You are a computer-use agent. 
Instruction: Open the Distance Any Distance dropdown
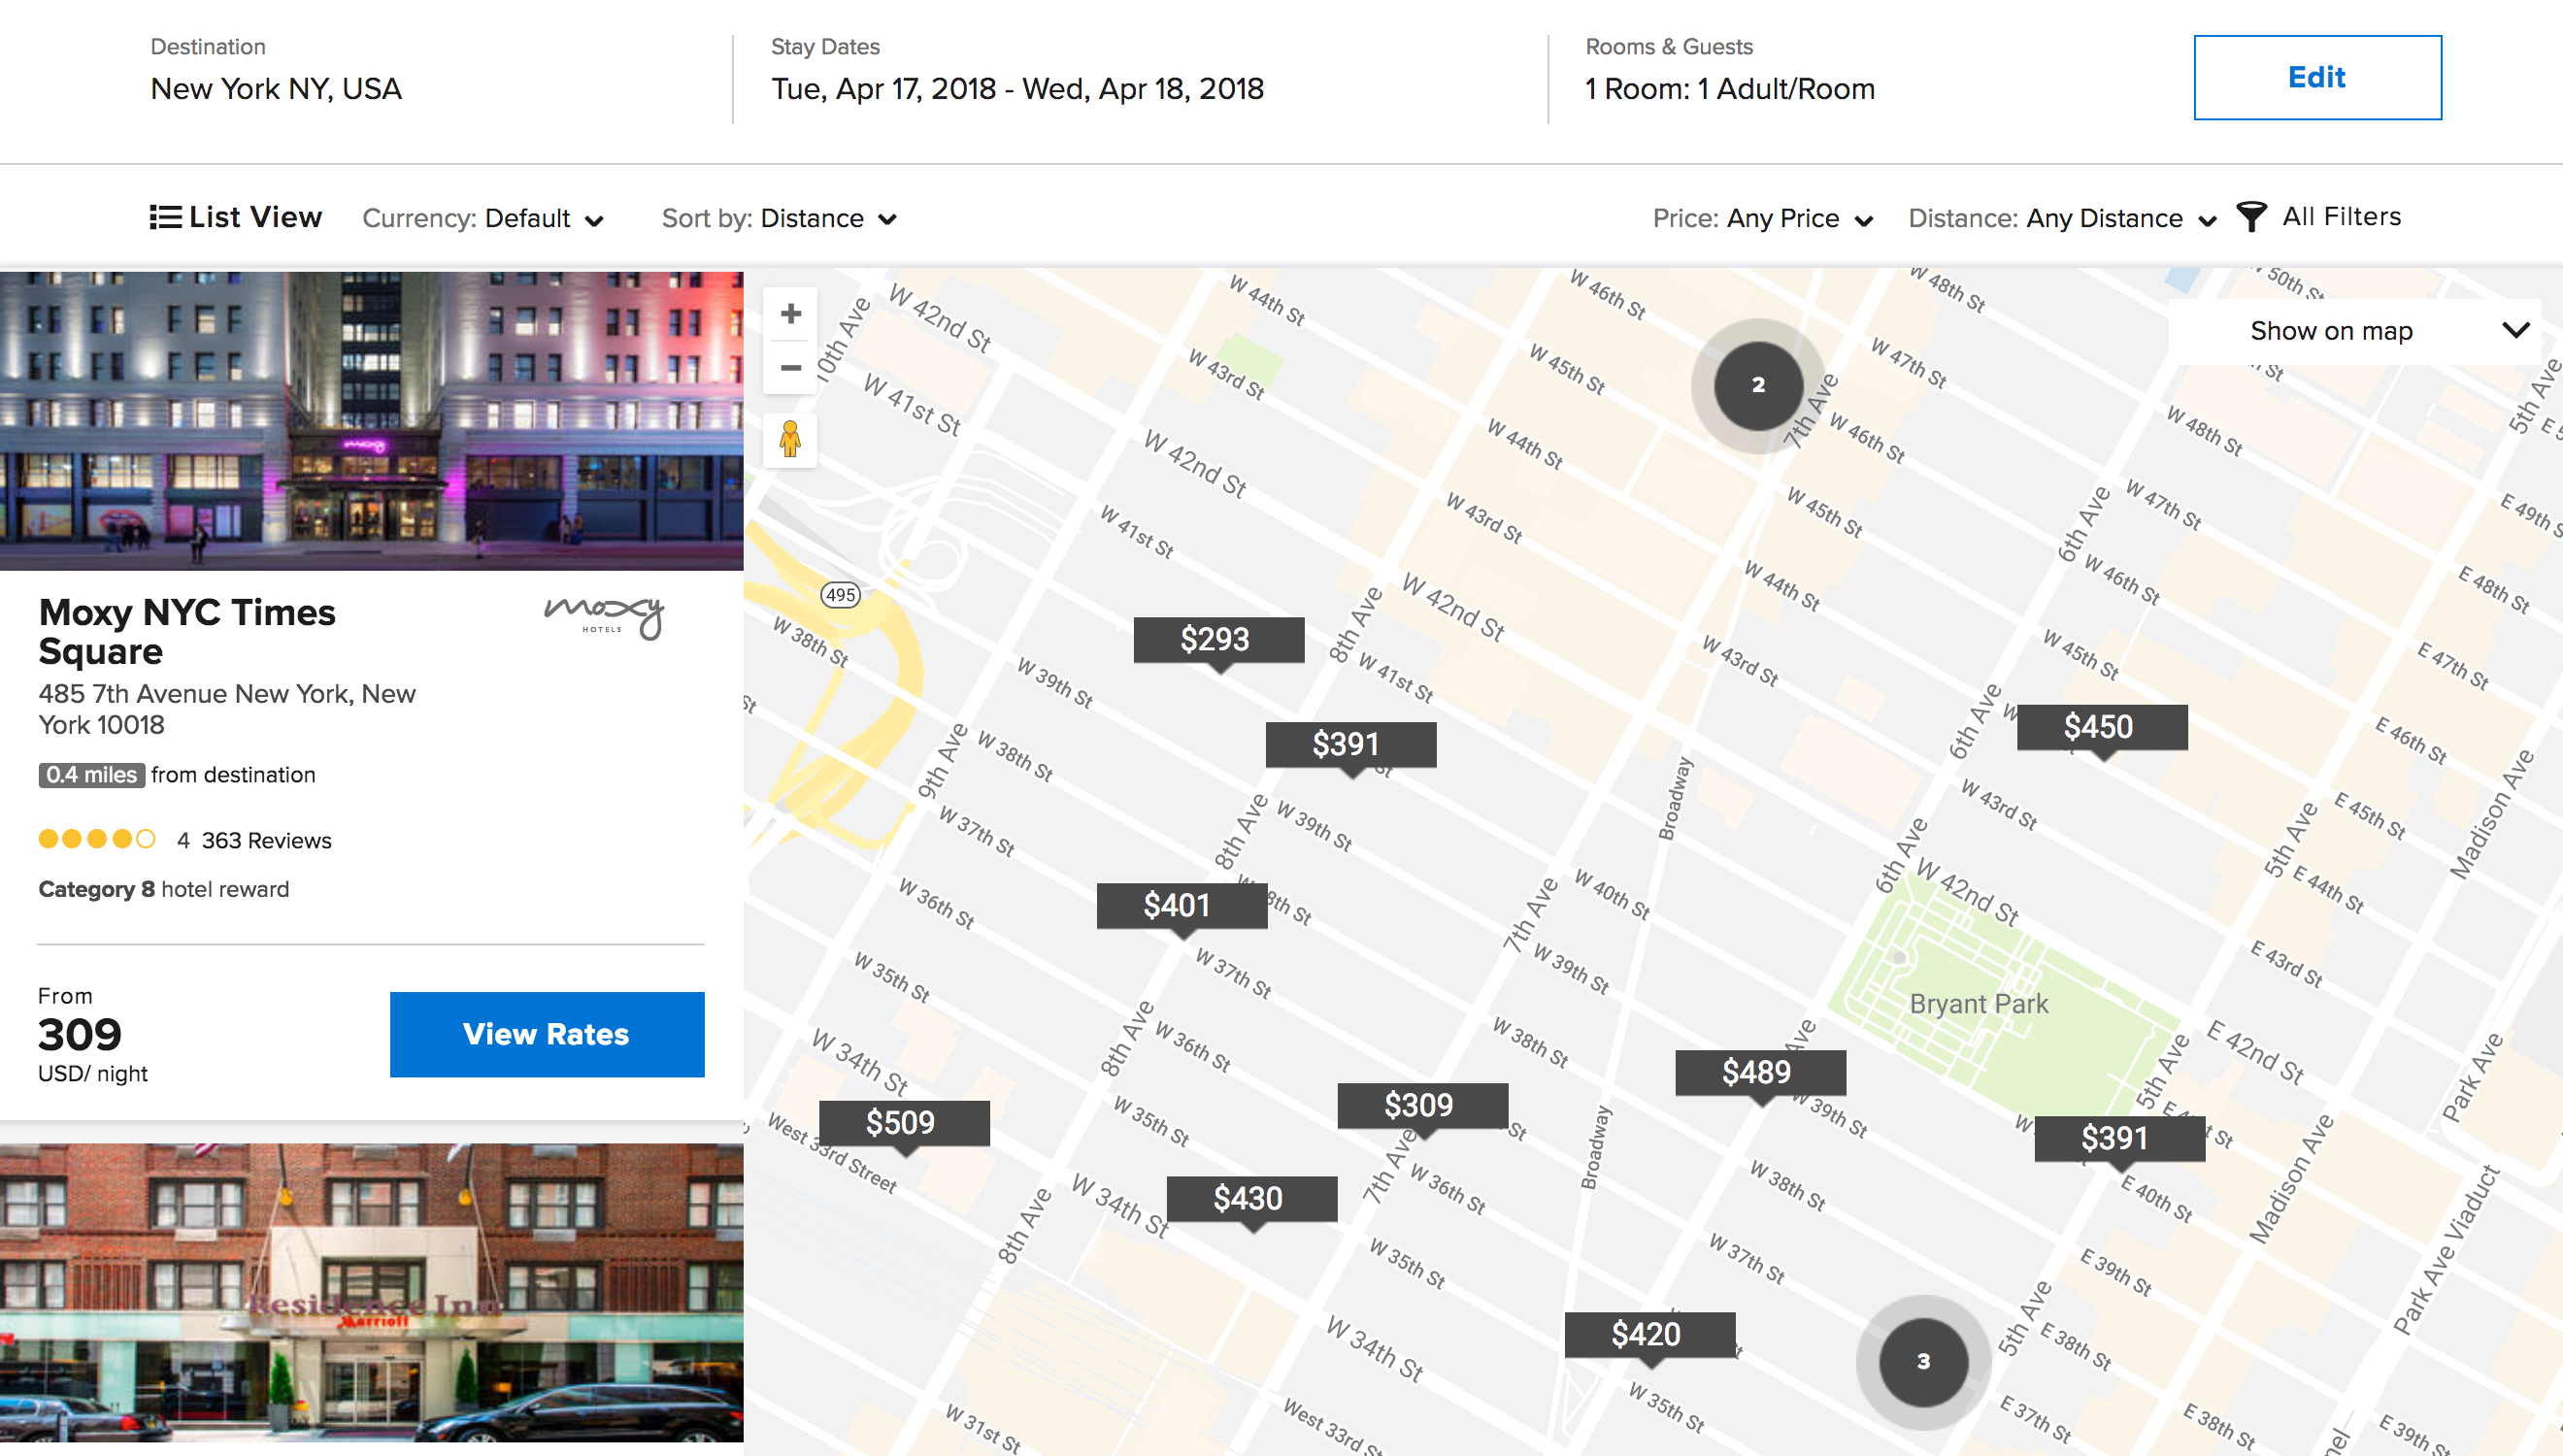point(2061,219)
